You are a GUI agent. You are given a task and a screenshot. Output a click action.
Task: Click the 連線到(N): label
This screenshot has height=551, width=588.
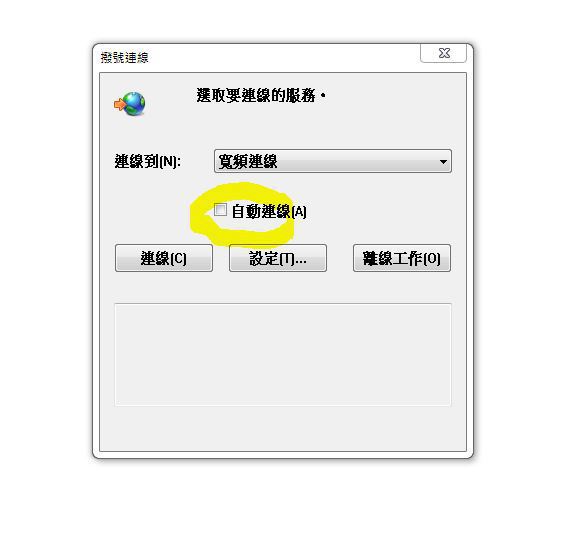[148, 162]
